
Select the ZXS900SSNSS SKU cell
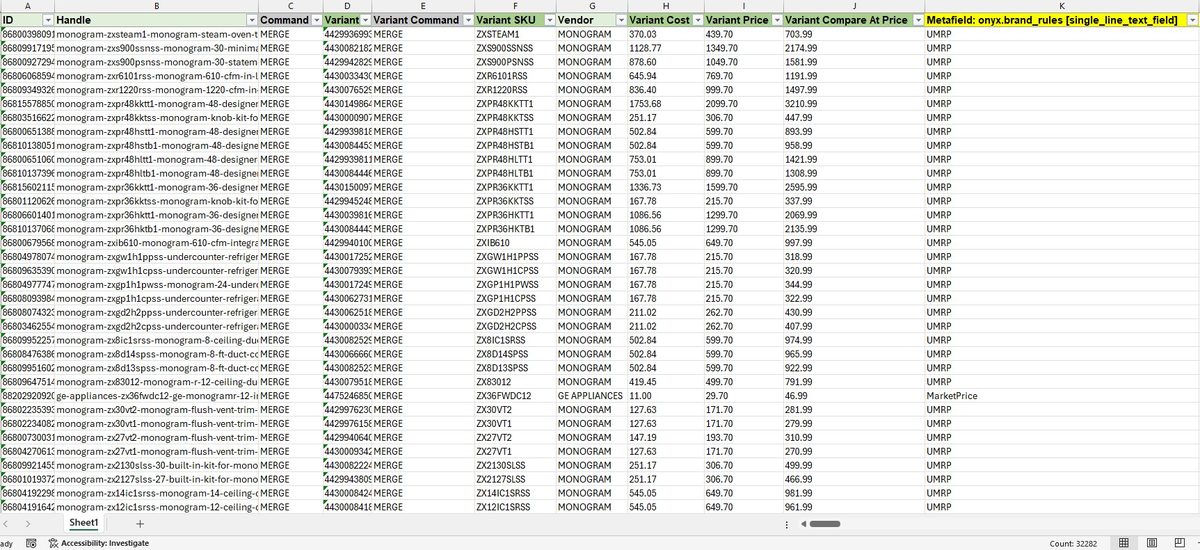[514, 48]
